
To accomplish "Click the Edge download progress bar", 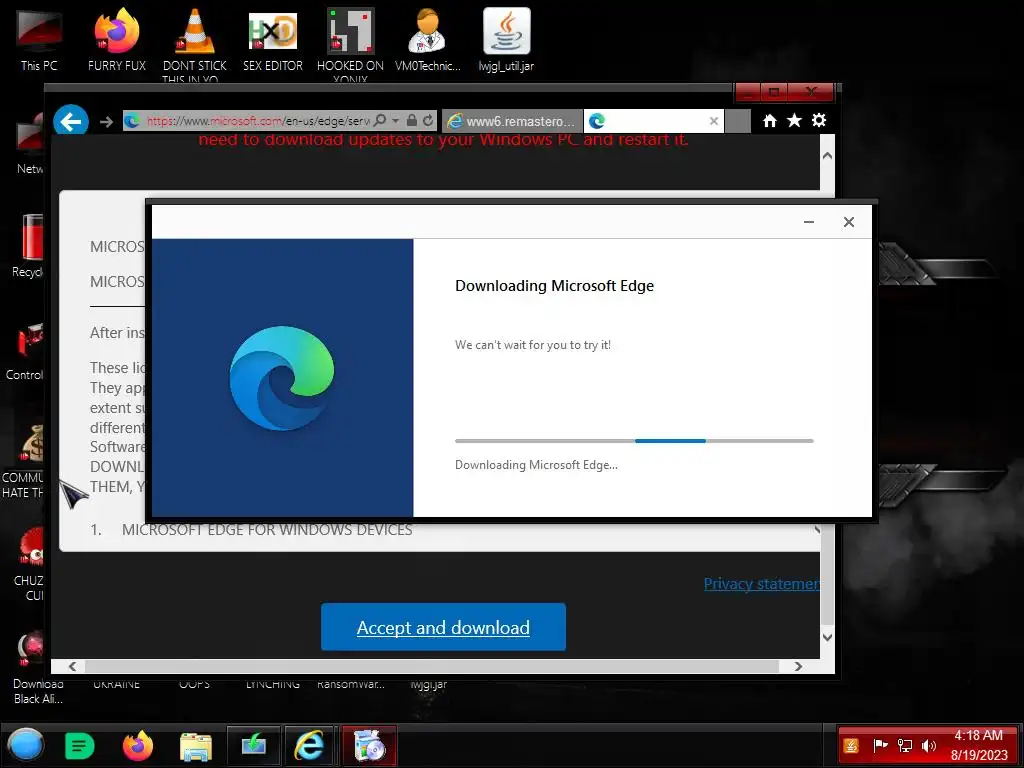I will point(634,441).
